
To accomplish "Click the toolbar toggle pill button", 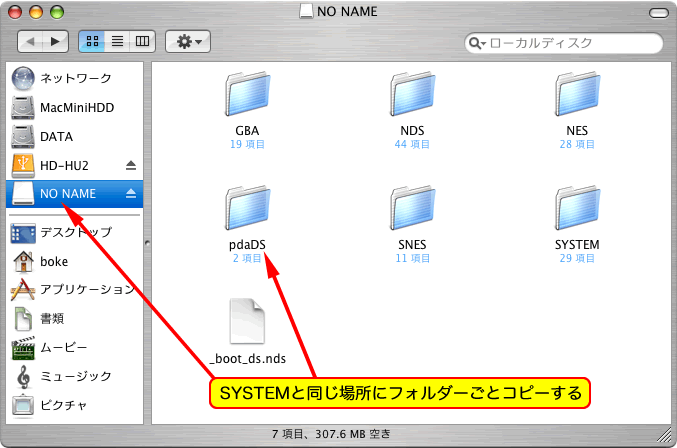I will (x=659, y=13).
